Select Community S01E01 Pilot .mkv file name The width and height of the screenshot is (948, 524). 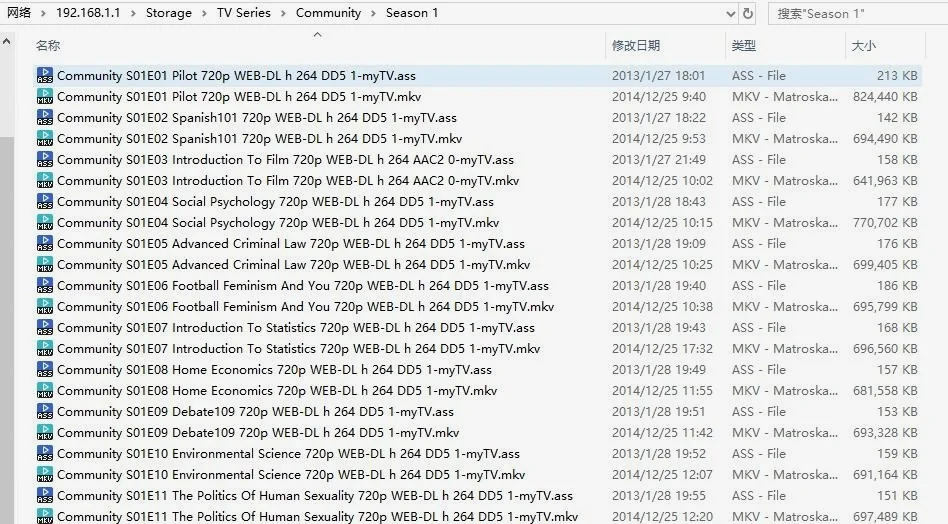click(x=239, y=97)
